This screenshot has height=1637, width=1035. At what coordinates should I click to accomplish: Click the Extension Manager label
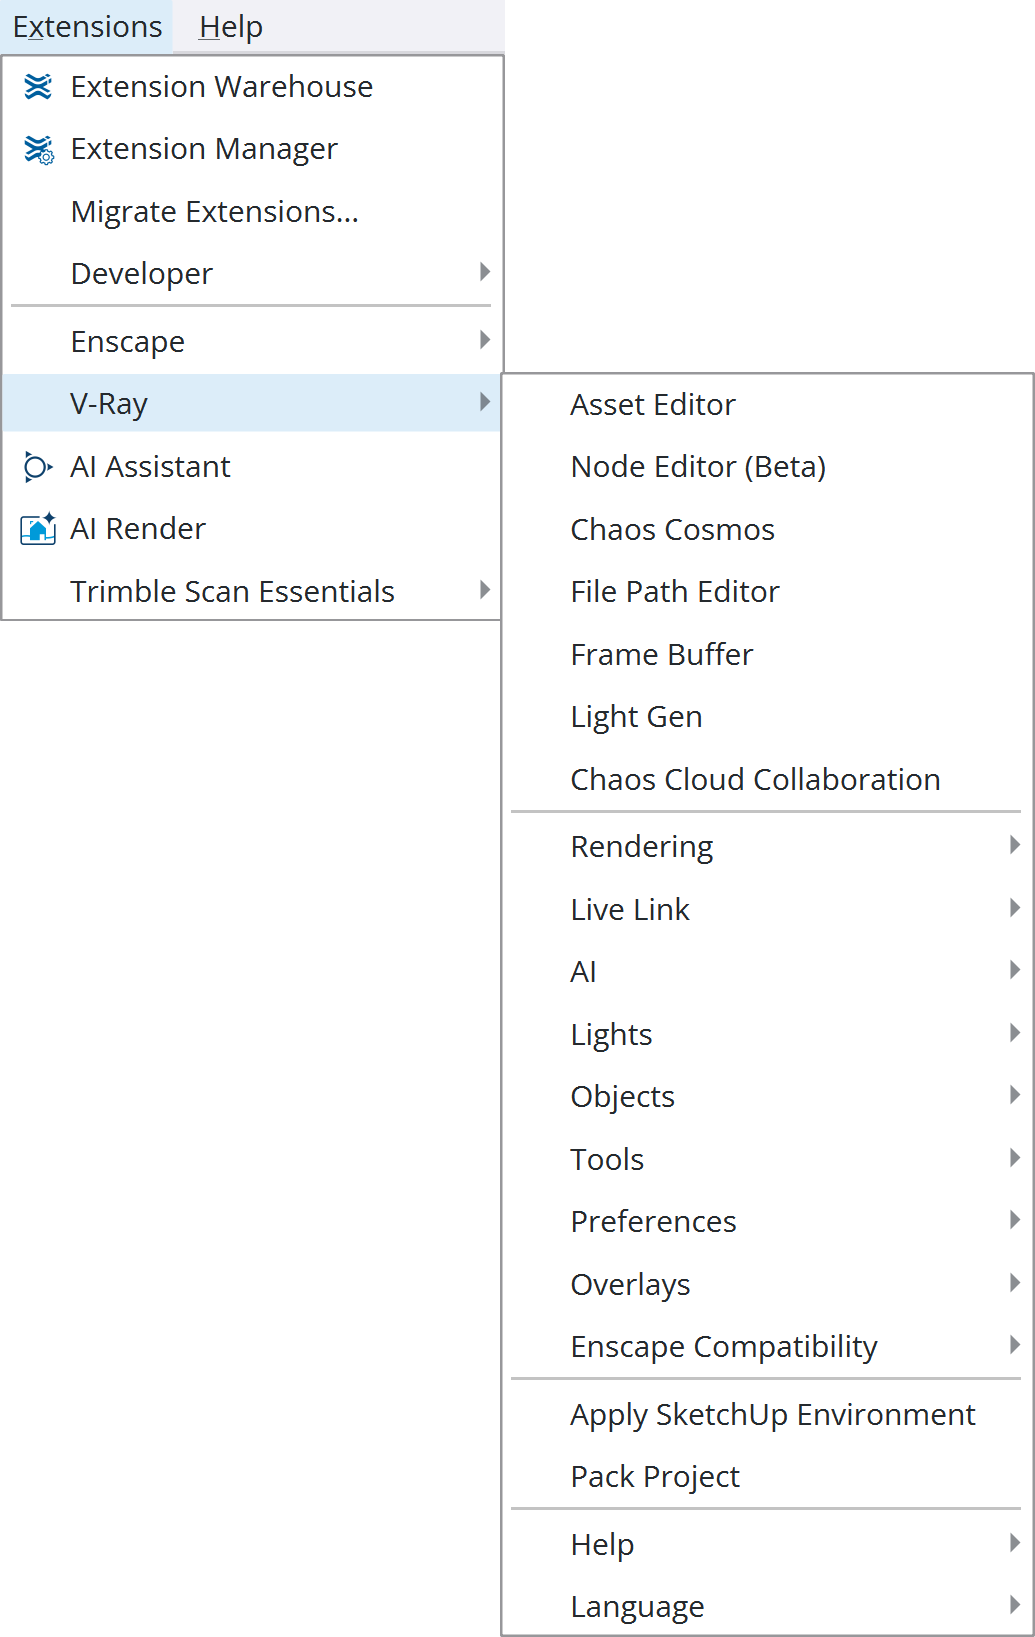[204, 149]
